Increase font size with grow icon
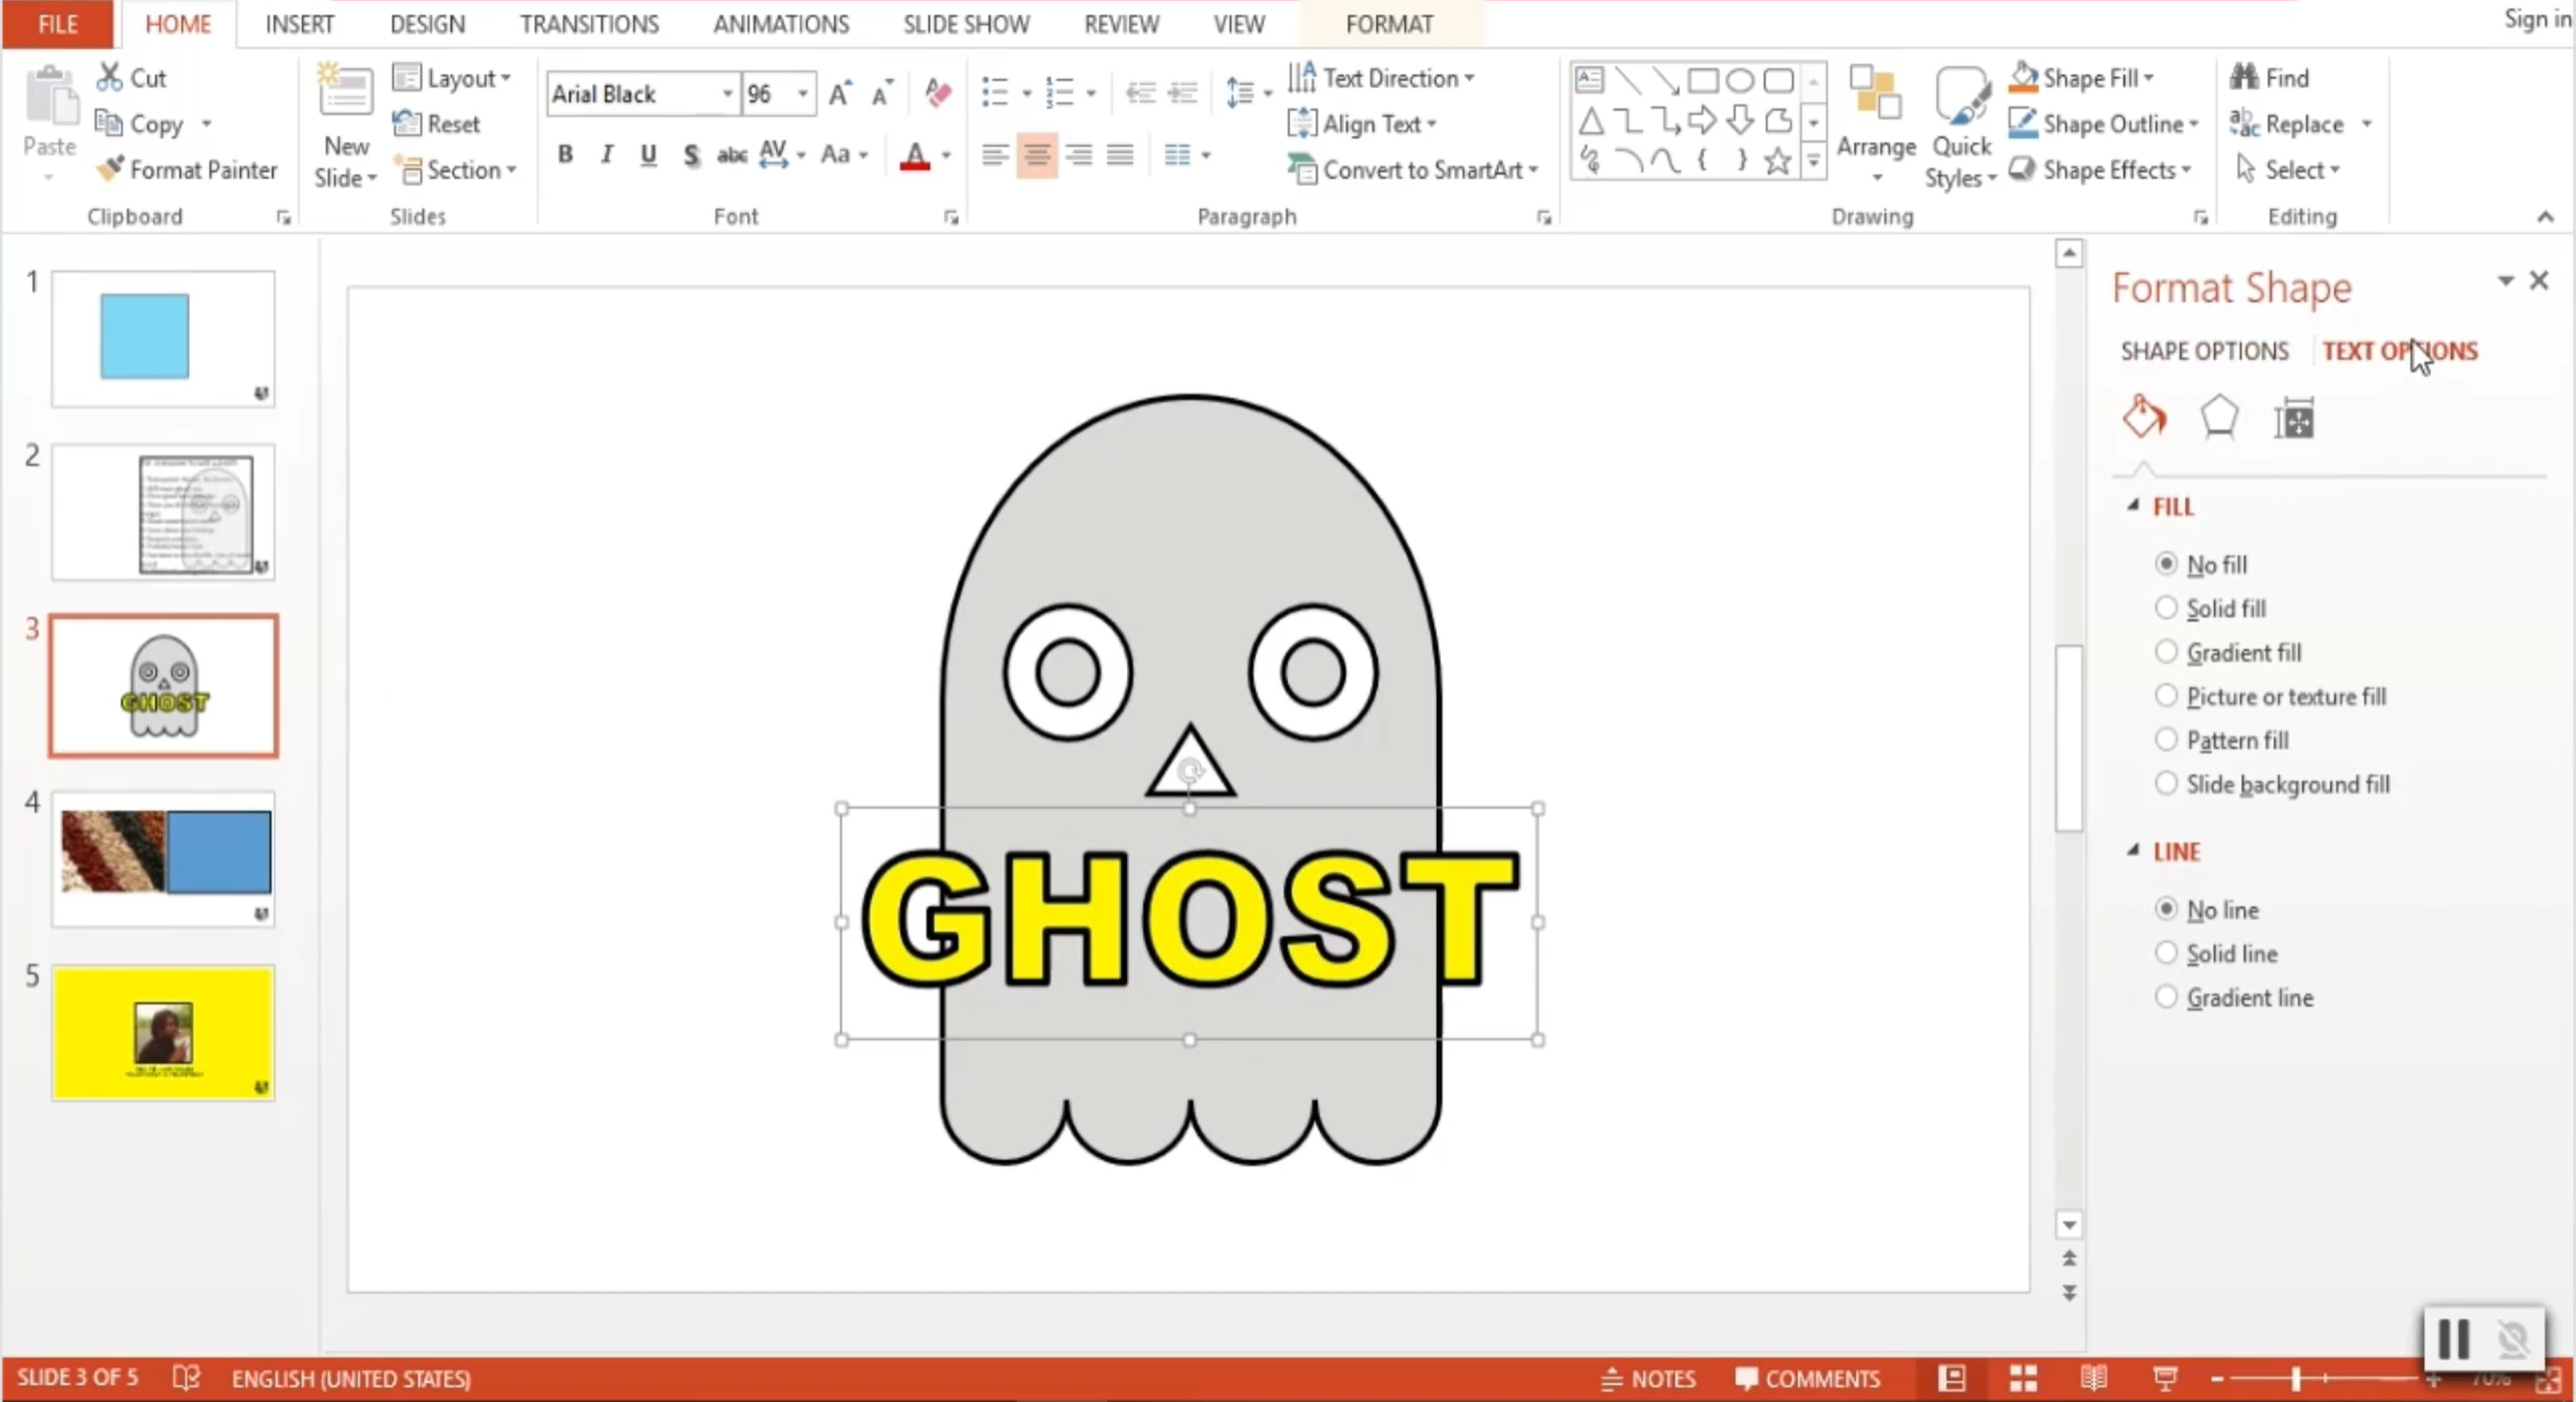 [x=839, y=93]
